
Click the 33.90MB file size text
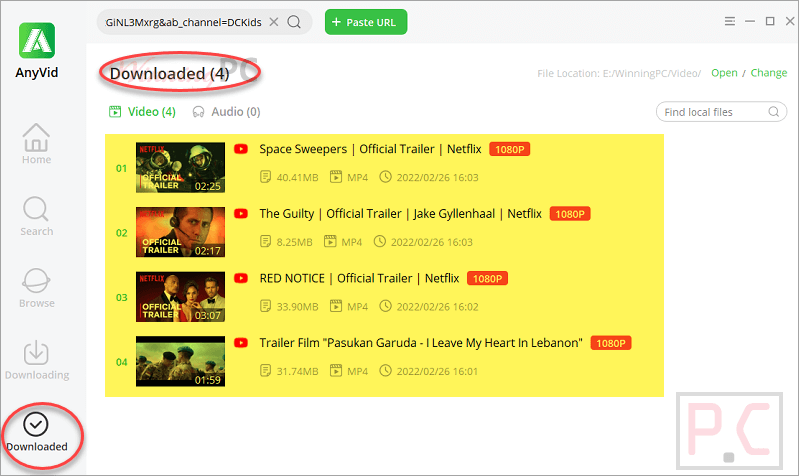[x=298, y=307]
